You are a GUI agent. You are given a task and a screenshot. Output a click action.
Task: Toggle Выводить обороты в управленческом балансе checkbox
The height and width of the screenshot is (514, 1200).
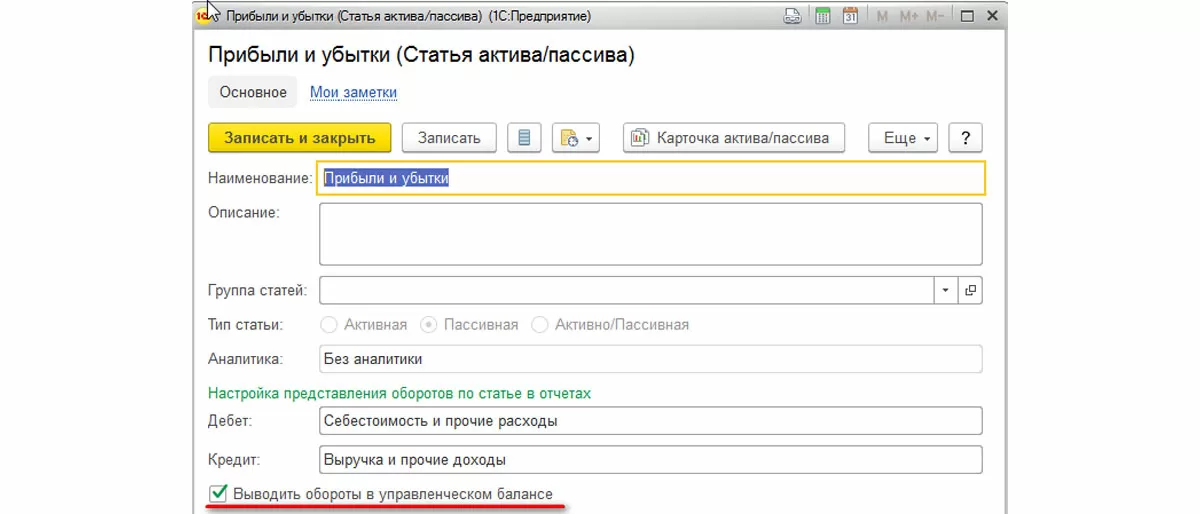pos(217,493)
